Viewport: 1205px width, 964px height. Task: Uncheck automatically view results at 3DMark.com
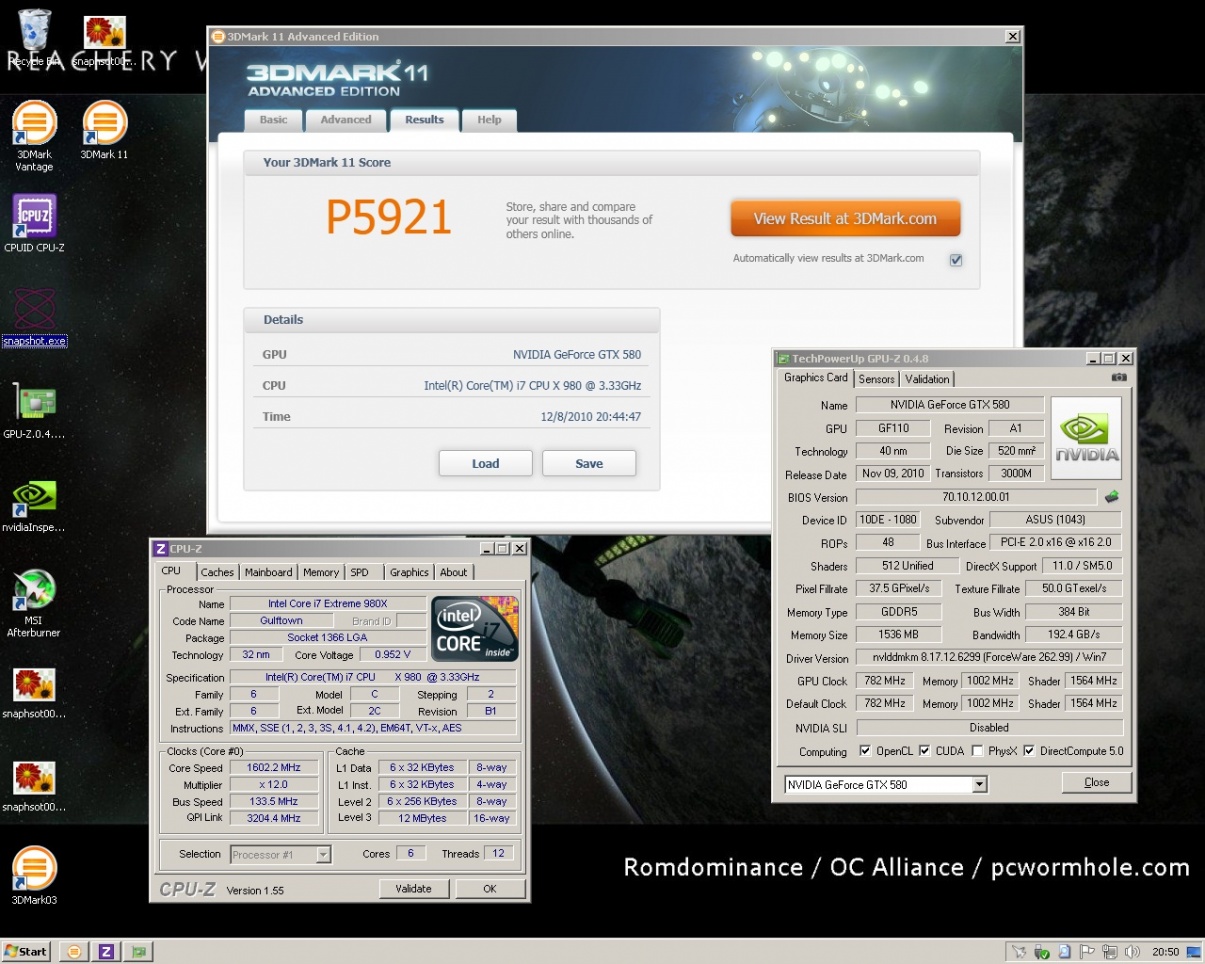pos(956,260)
